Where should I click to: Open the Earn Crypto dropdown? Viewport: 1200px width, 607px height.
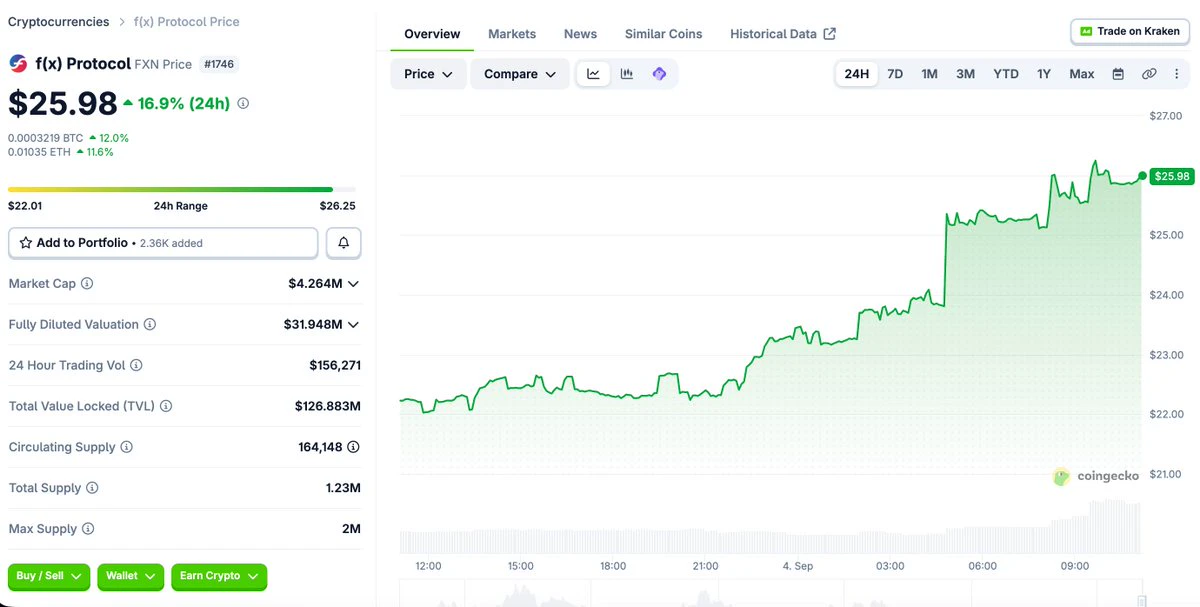[x=219, y=577]
